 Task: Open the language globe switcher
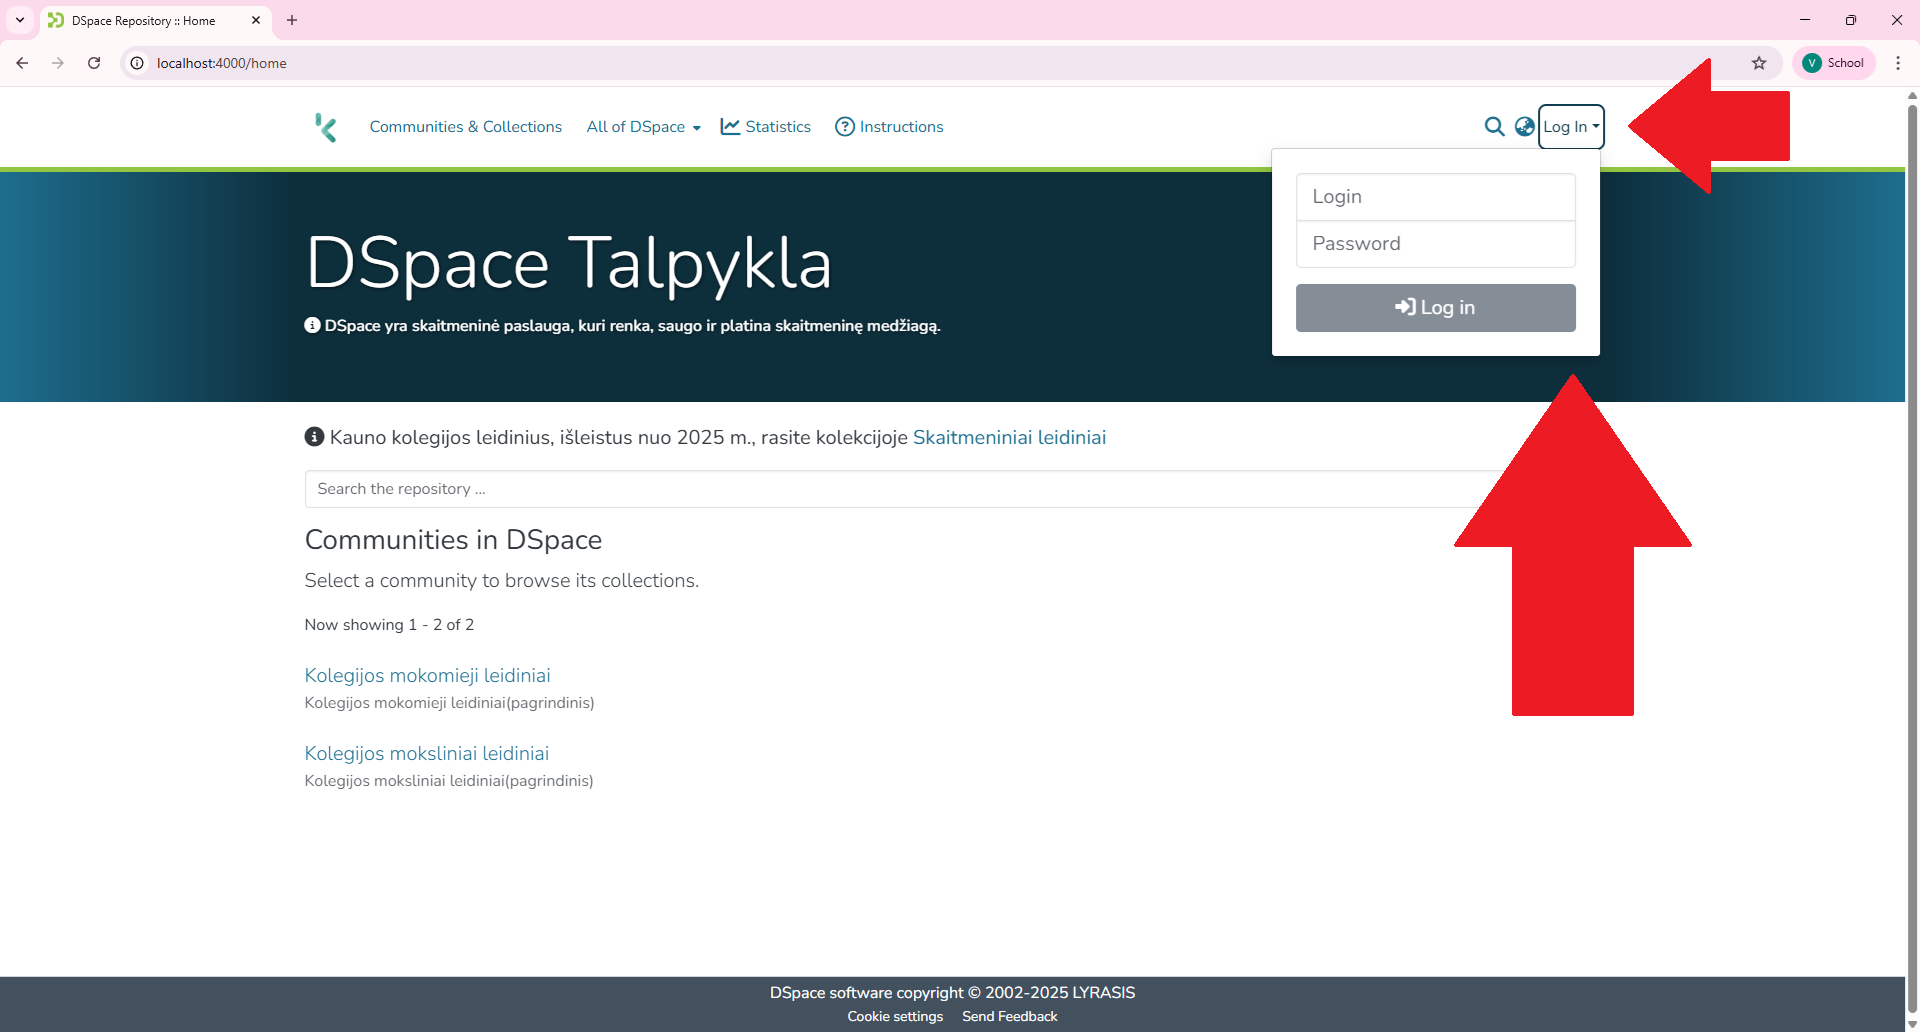point(1524,127)
